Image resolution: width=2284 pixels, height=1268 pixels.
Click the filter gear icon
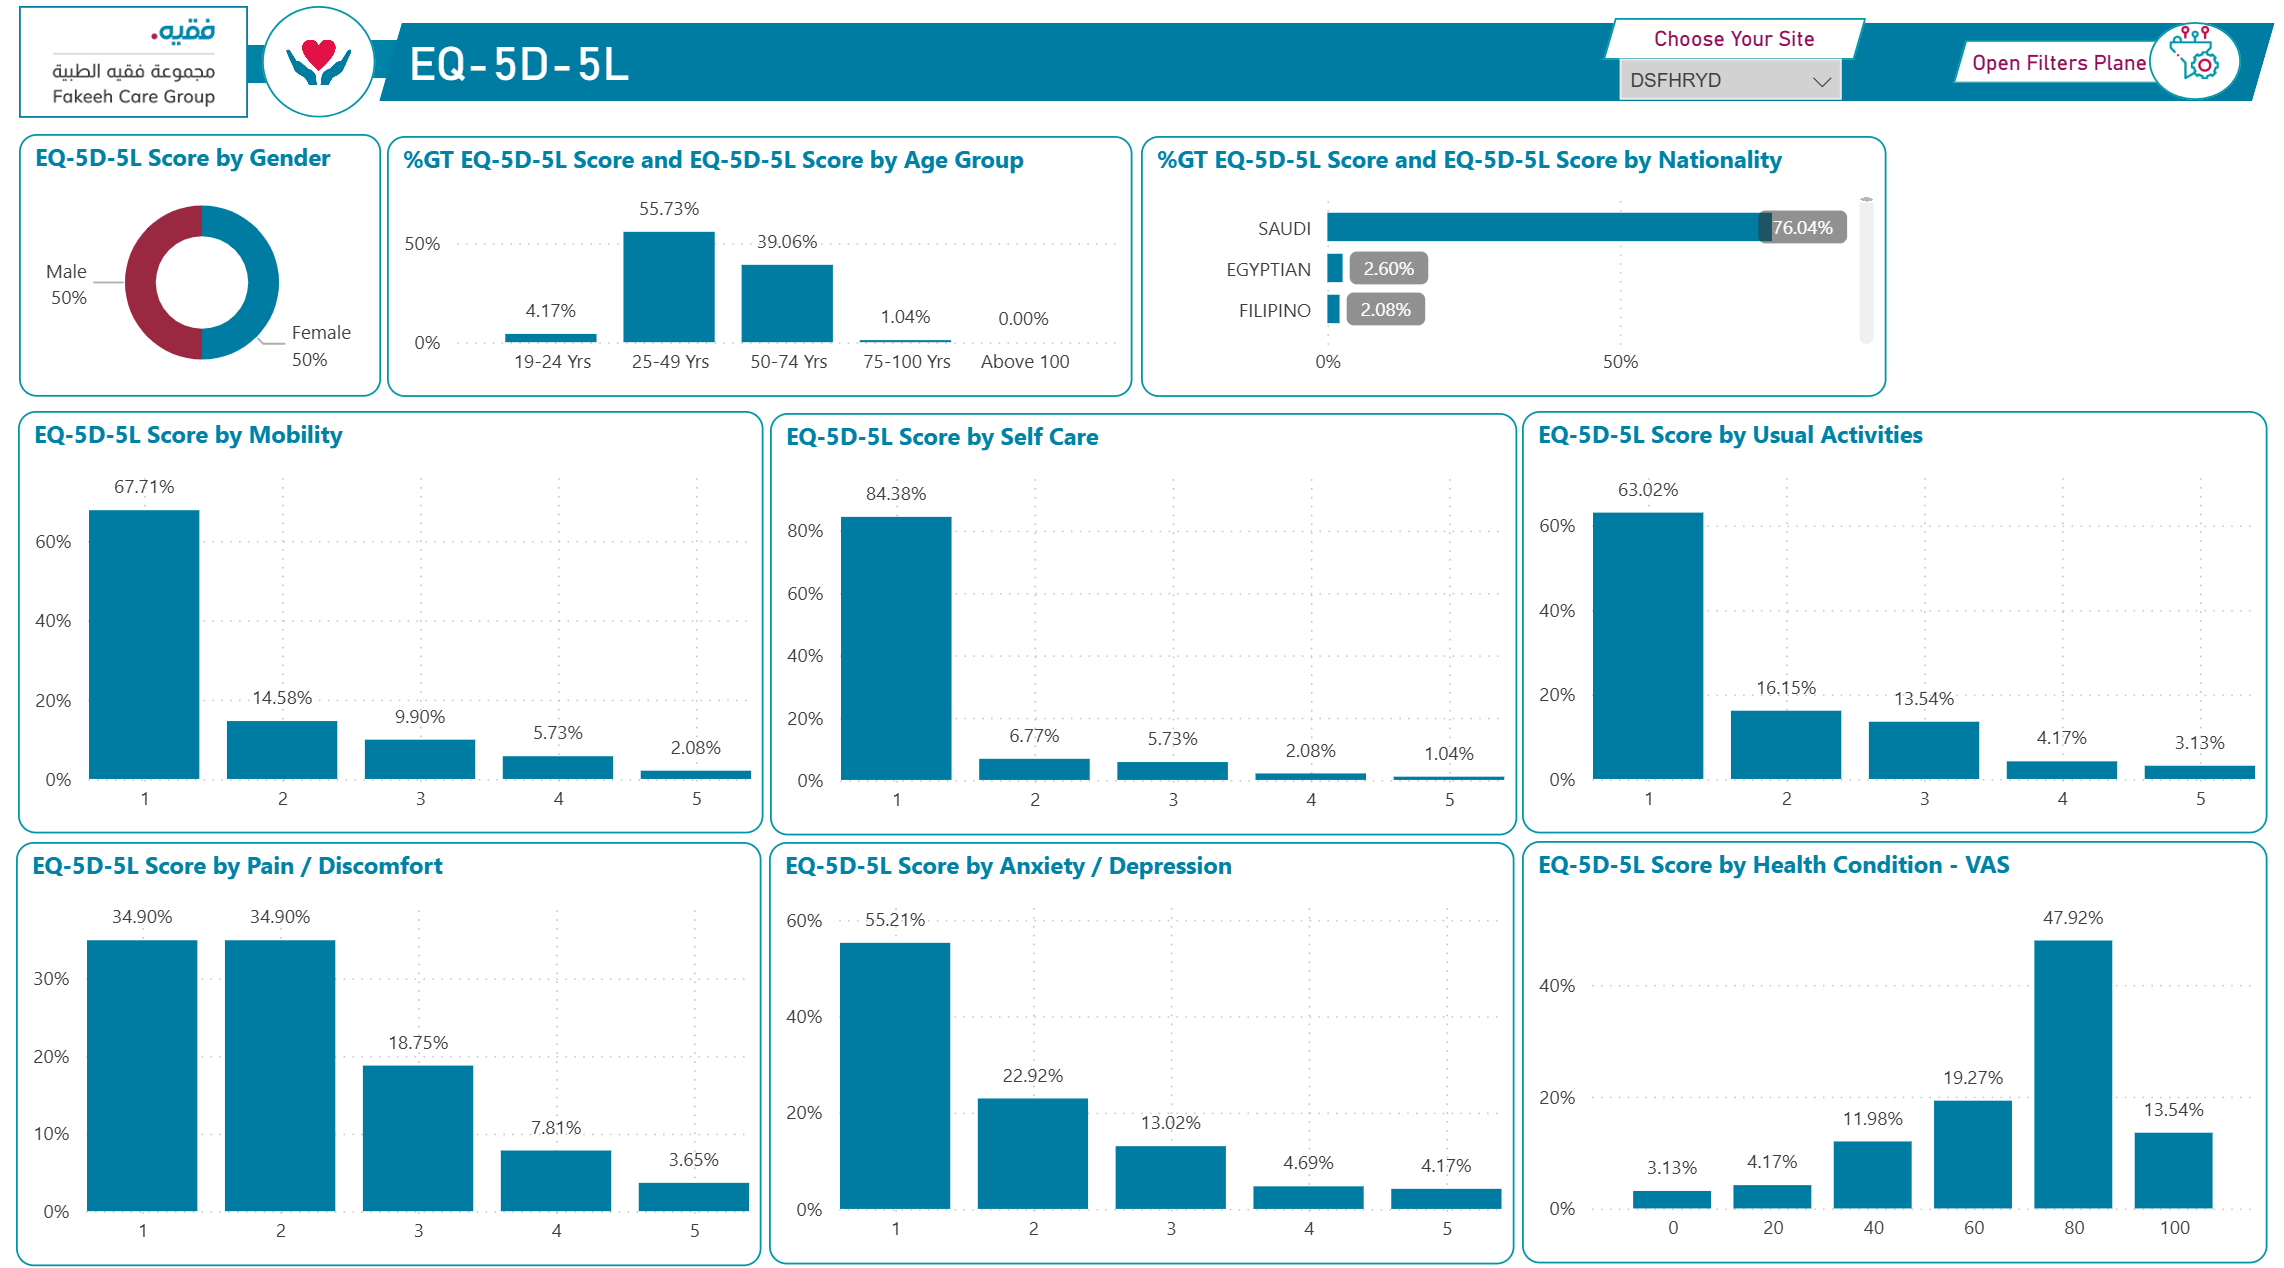(2196, 60)
